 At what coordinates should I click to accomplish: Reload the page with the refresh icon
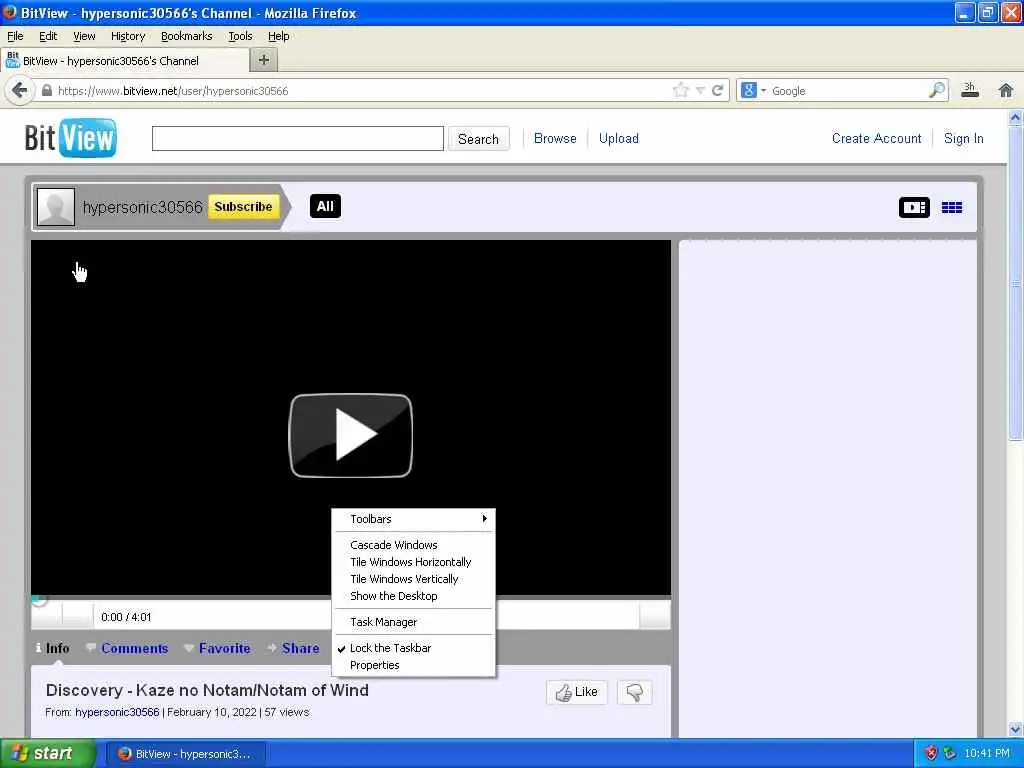coord(717,90)
